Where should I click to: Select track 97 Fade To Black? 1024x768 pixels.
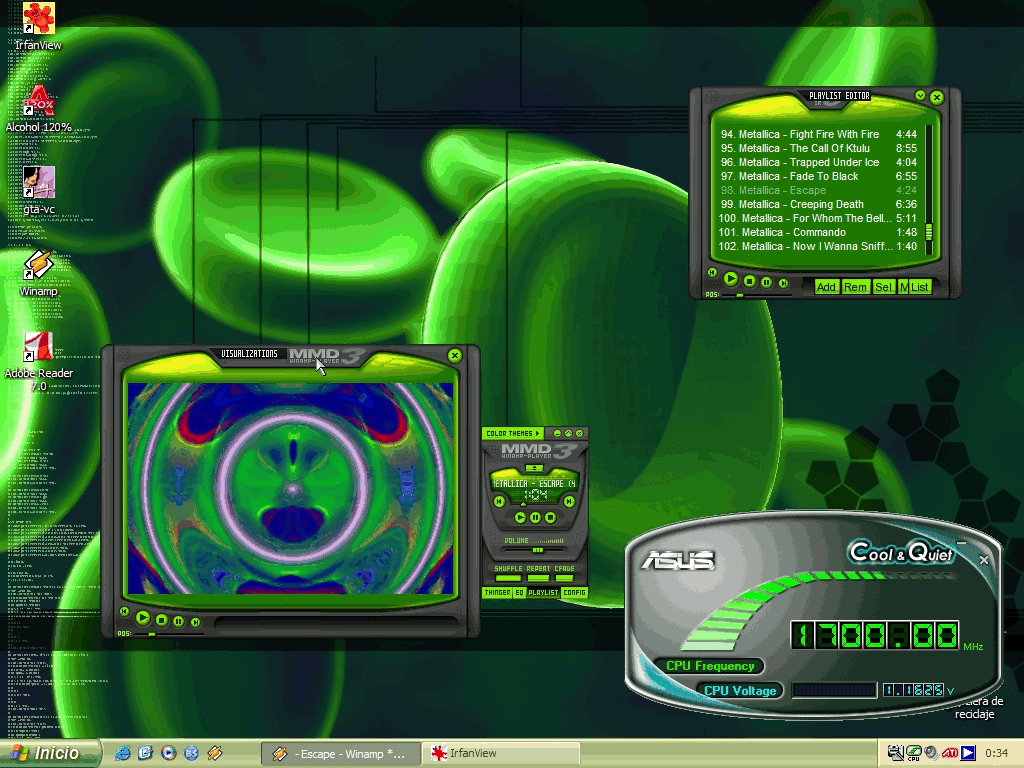tap(818, 176)
